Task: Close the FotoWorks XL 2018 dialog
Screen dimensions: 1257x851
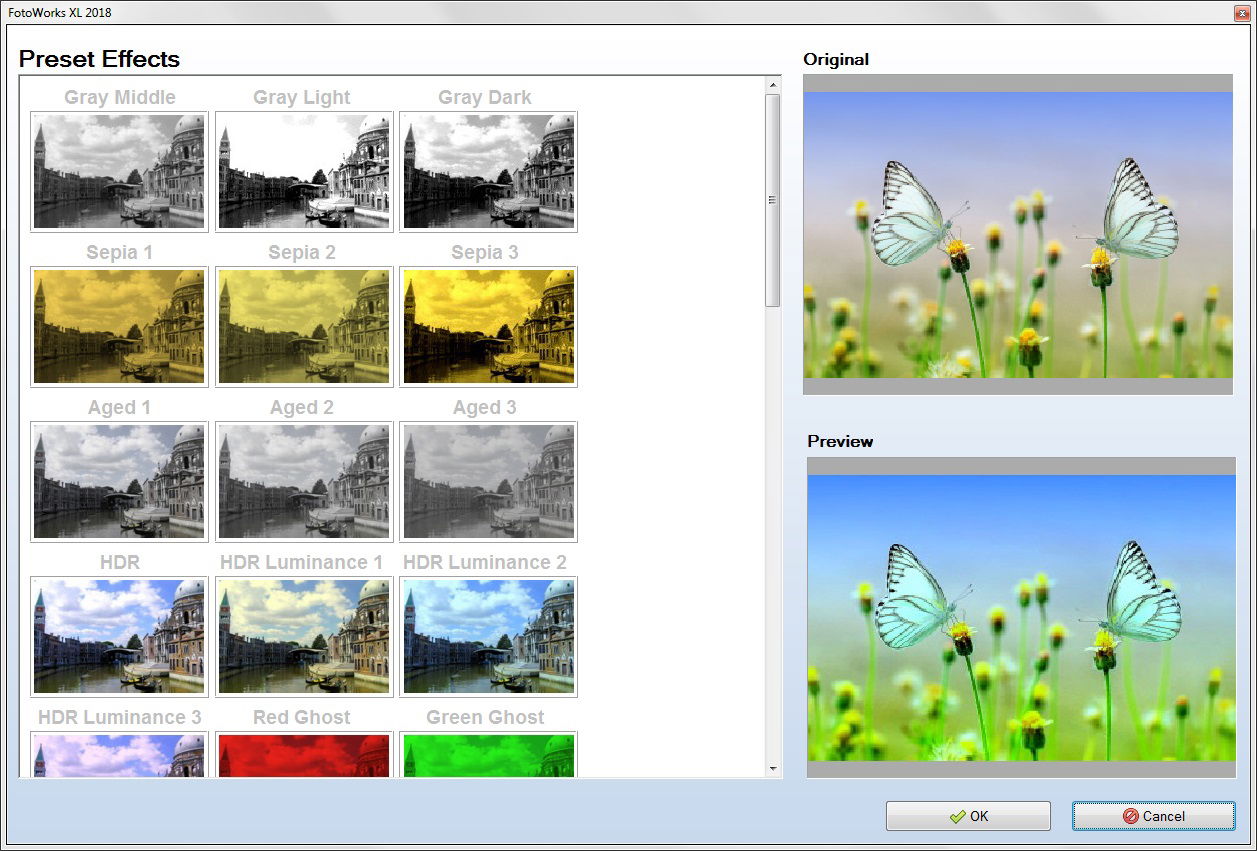Action: click(1242, 12)
